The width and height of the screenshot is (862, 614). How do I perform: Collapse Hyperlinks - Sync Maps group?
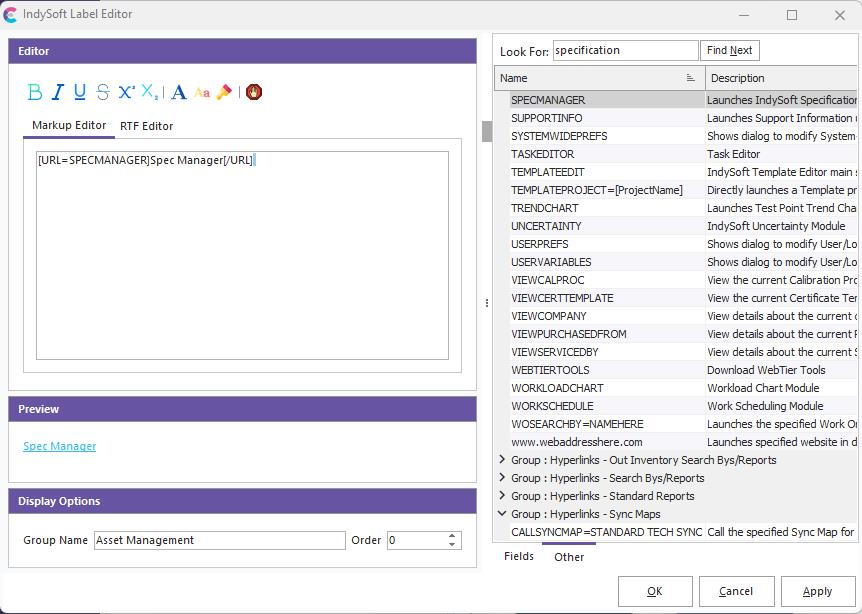[502, 514]
